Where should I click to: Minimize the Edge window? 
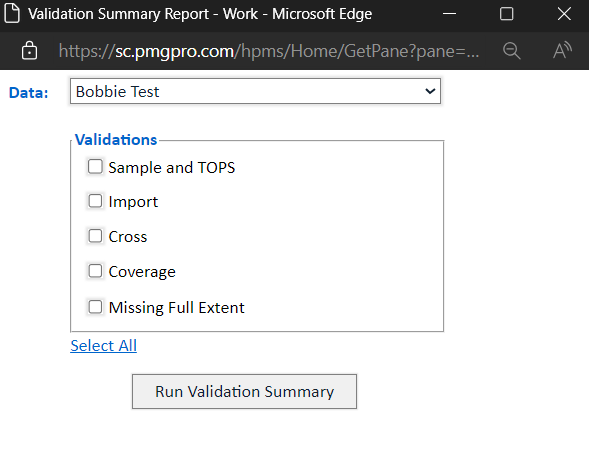tap(449, 14)
